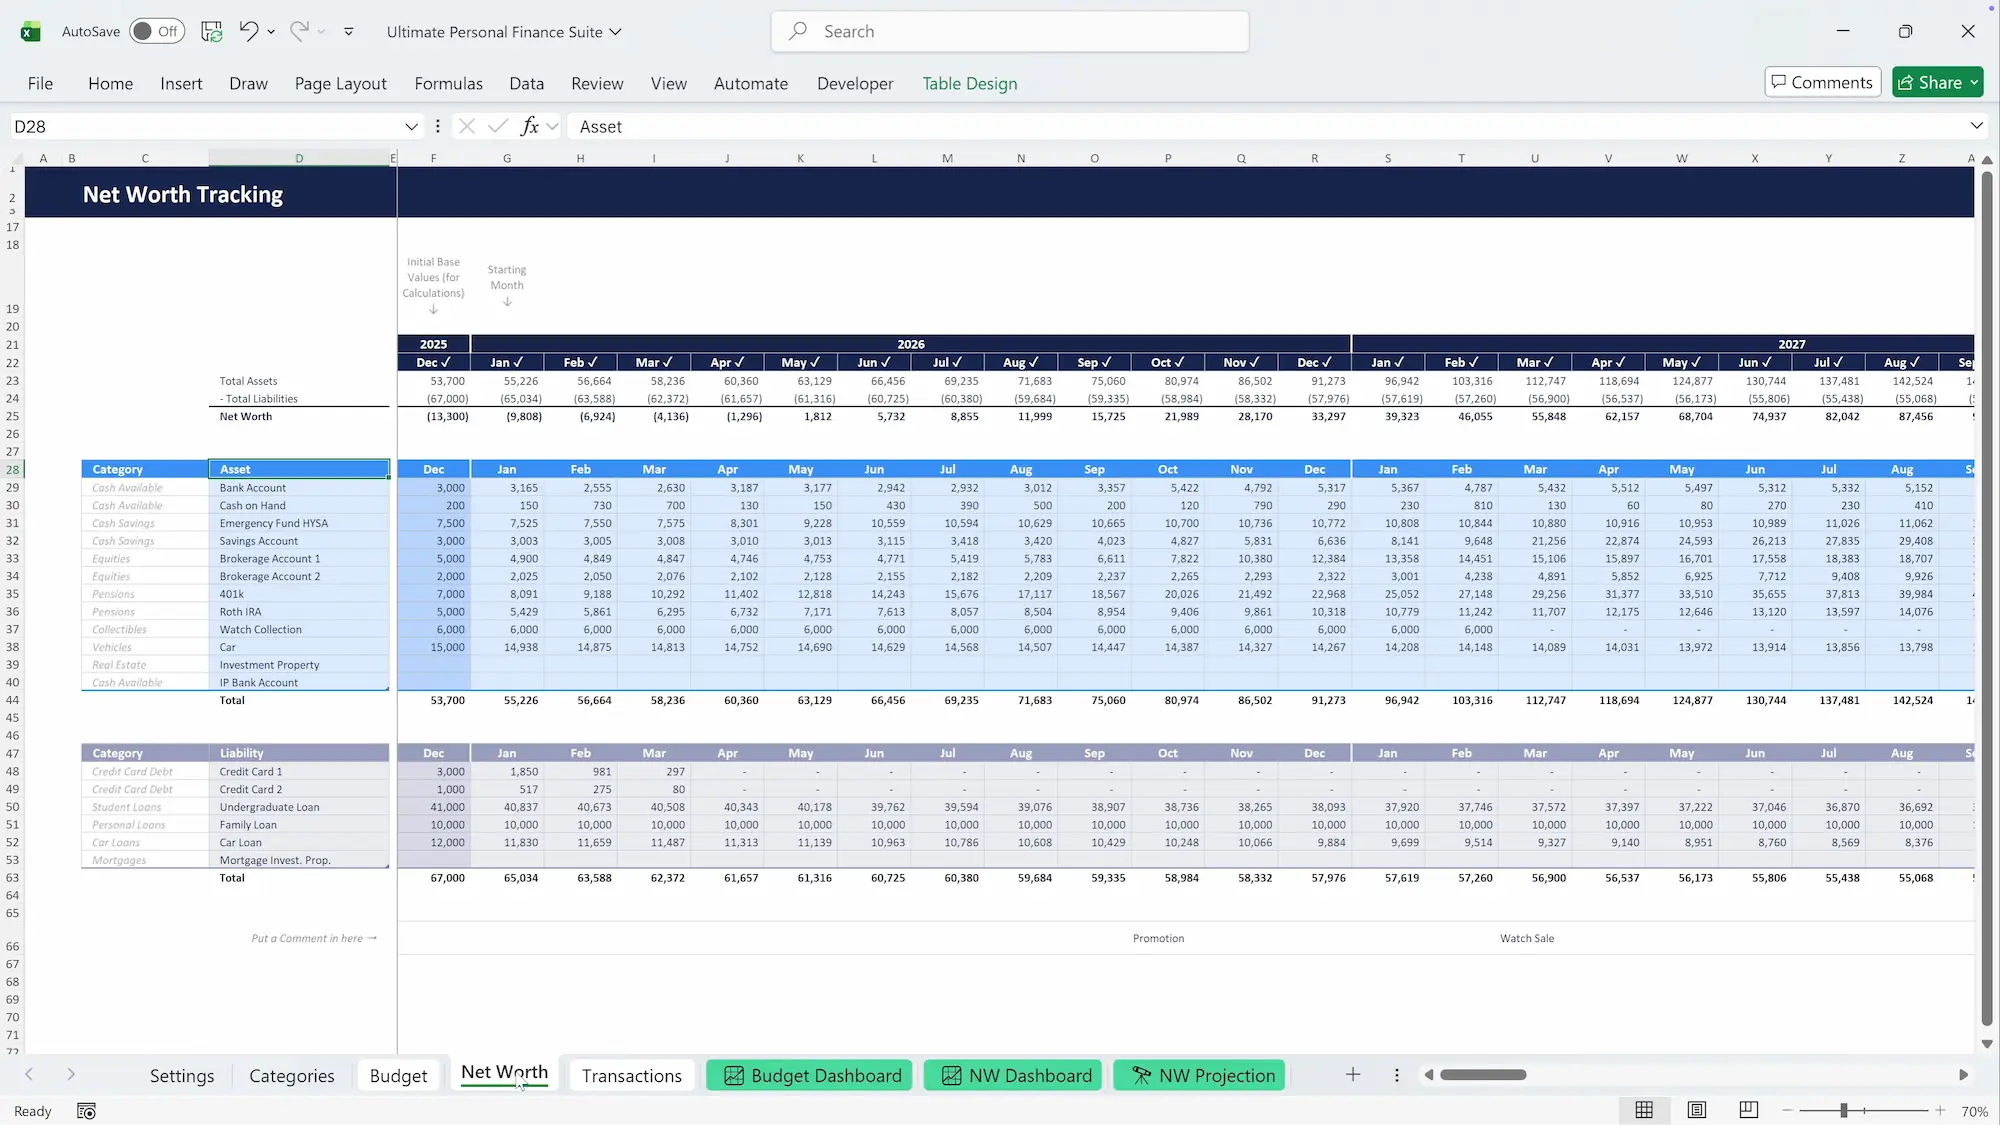Click the Save icon in title bar
The height and width of the screenshot is (1125, 2000).
point(211,31)
